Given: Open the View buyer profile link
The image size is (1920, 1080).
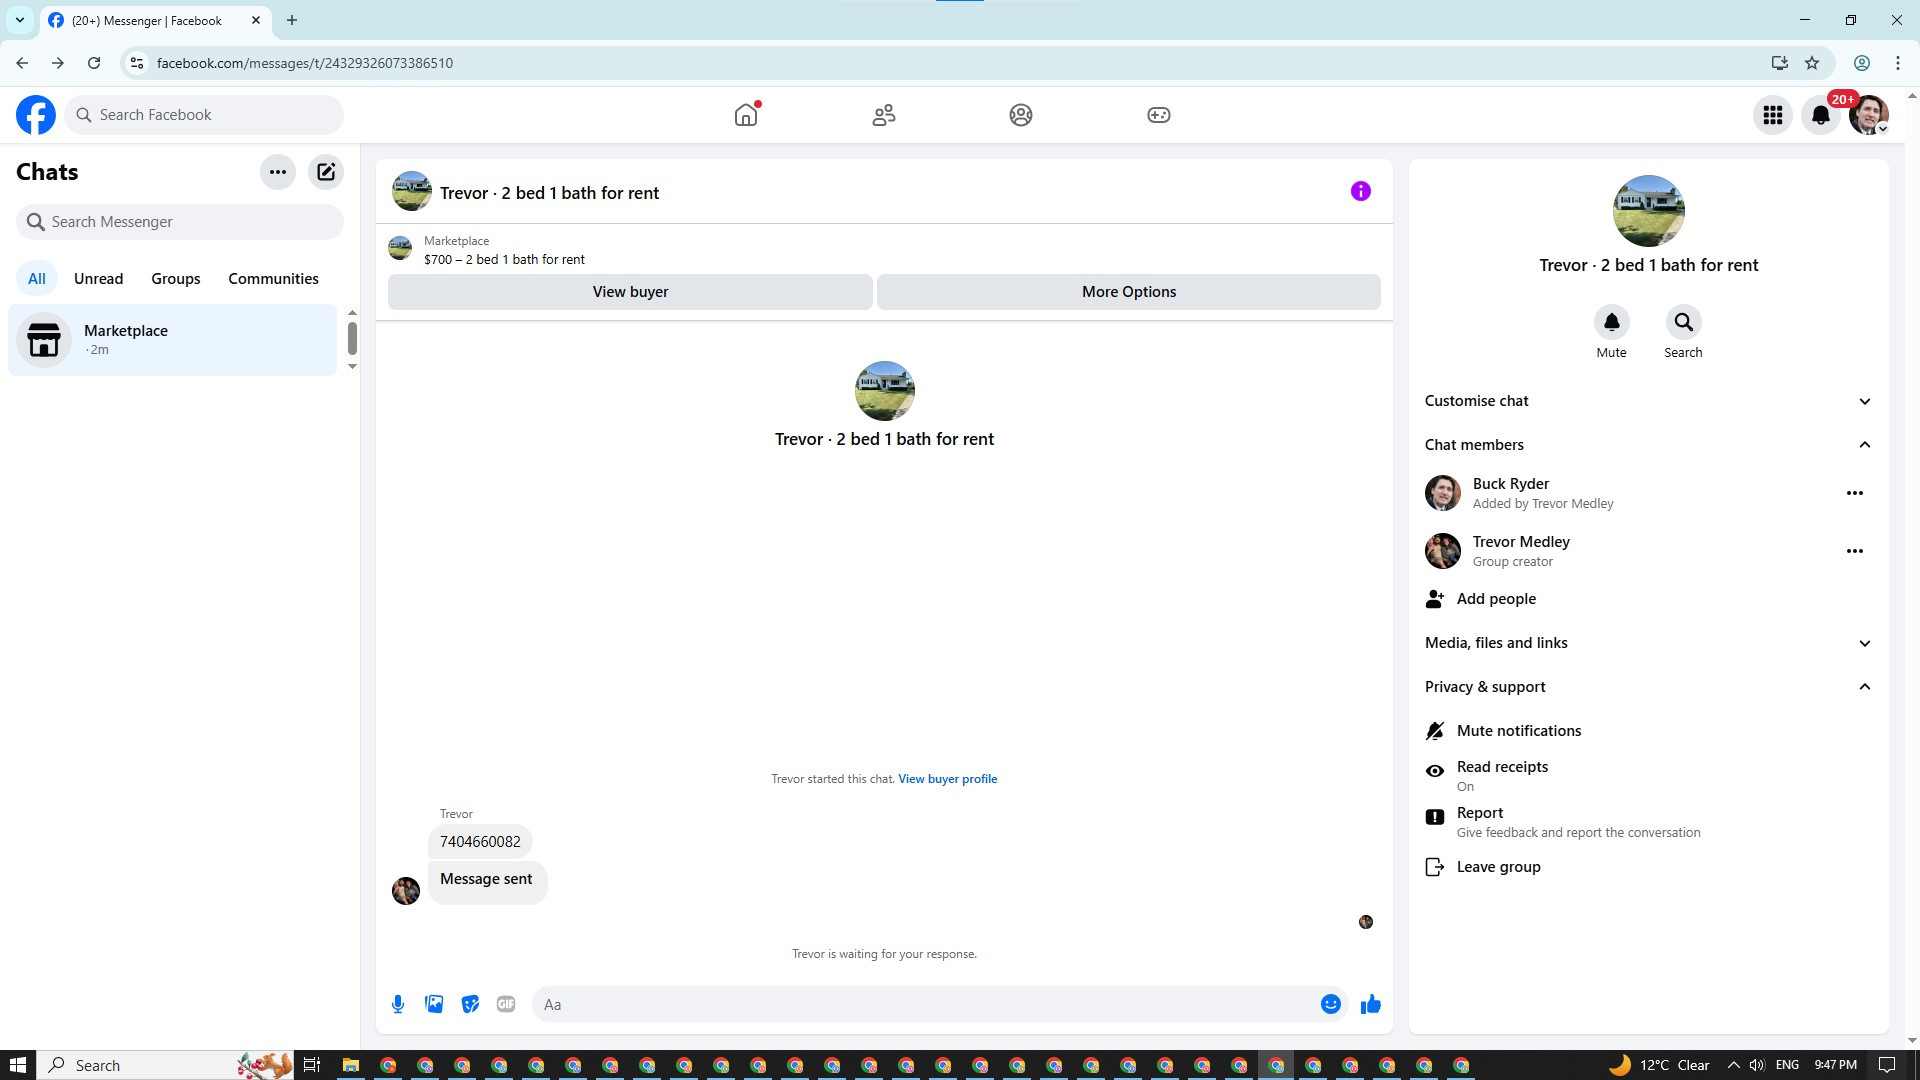Looking at the screenshot, I should point(947,779).
